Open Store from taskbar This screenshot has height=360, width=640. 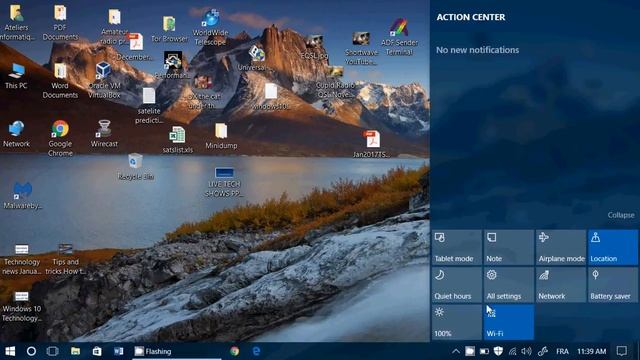[97, 351]
